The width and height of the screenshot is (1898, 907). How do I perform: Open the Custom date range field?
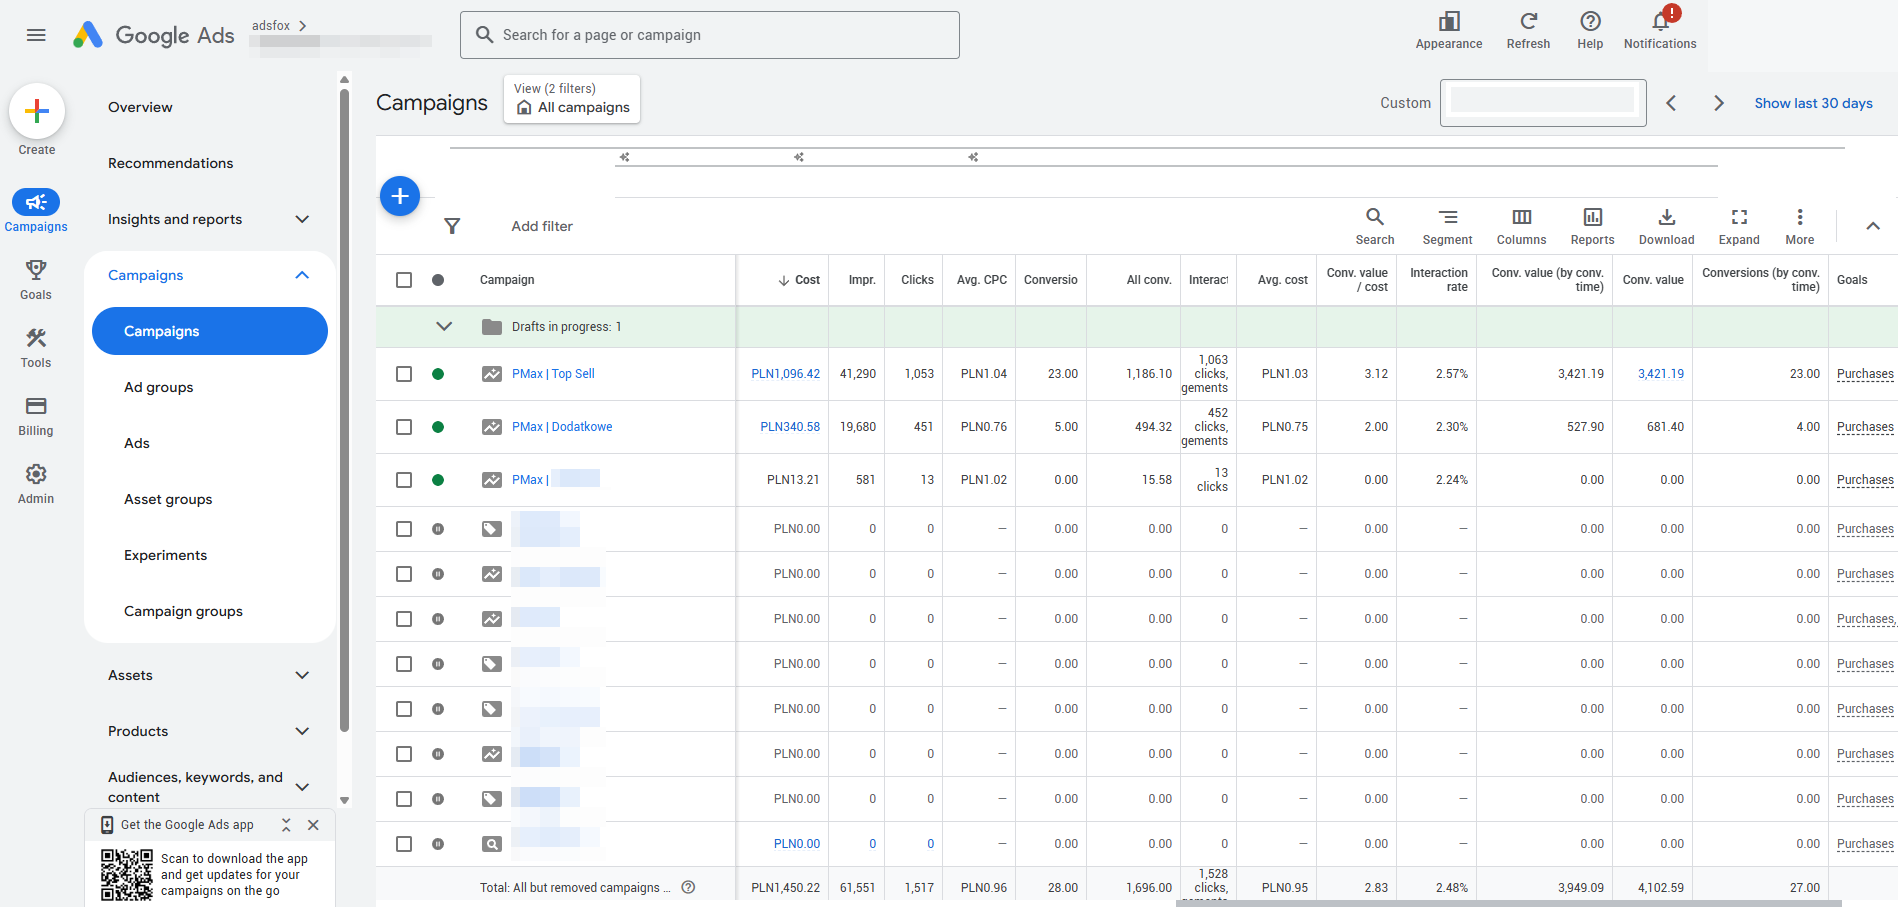(1543, 103)
